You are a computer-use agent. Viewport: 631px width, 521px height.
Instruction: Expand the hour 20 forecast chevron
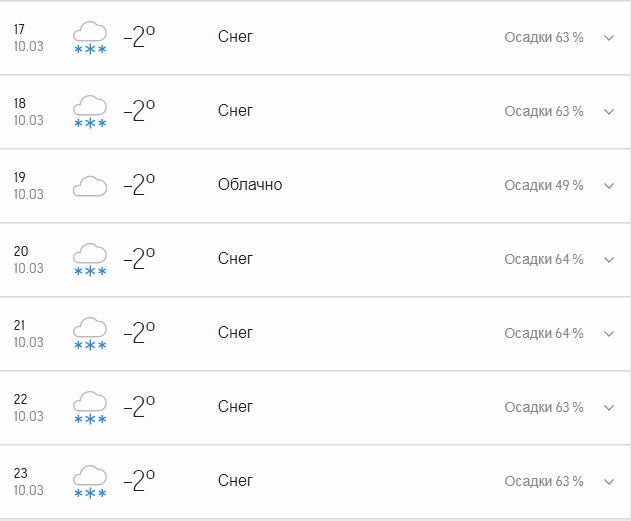(609, 260)
